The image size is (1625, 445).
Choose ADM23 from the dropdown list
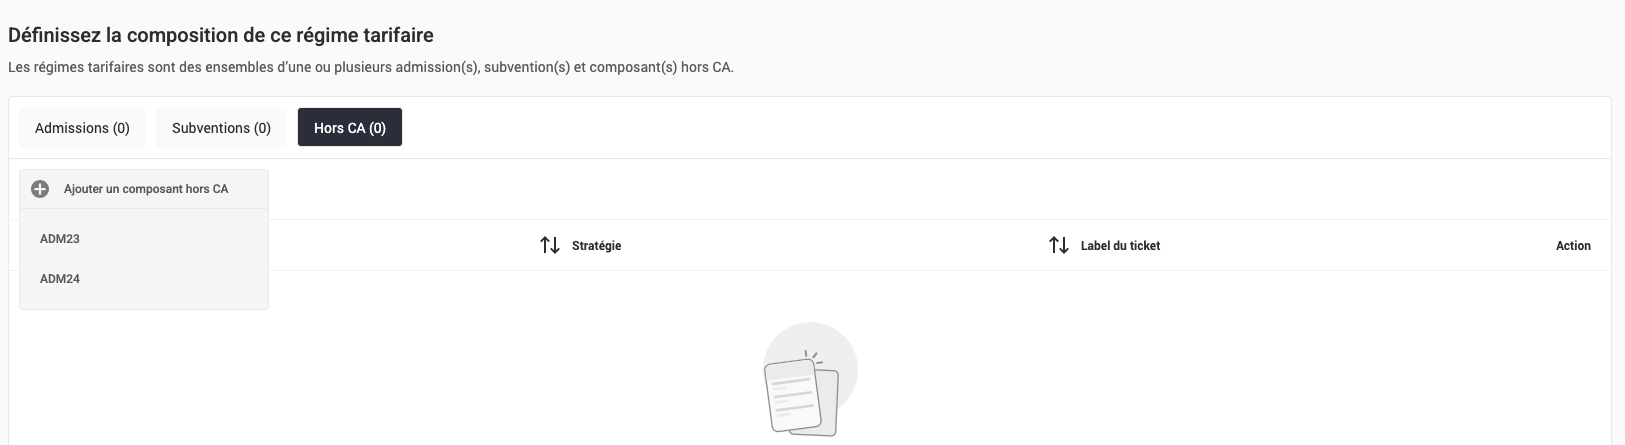click(60, 239)
